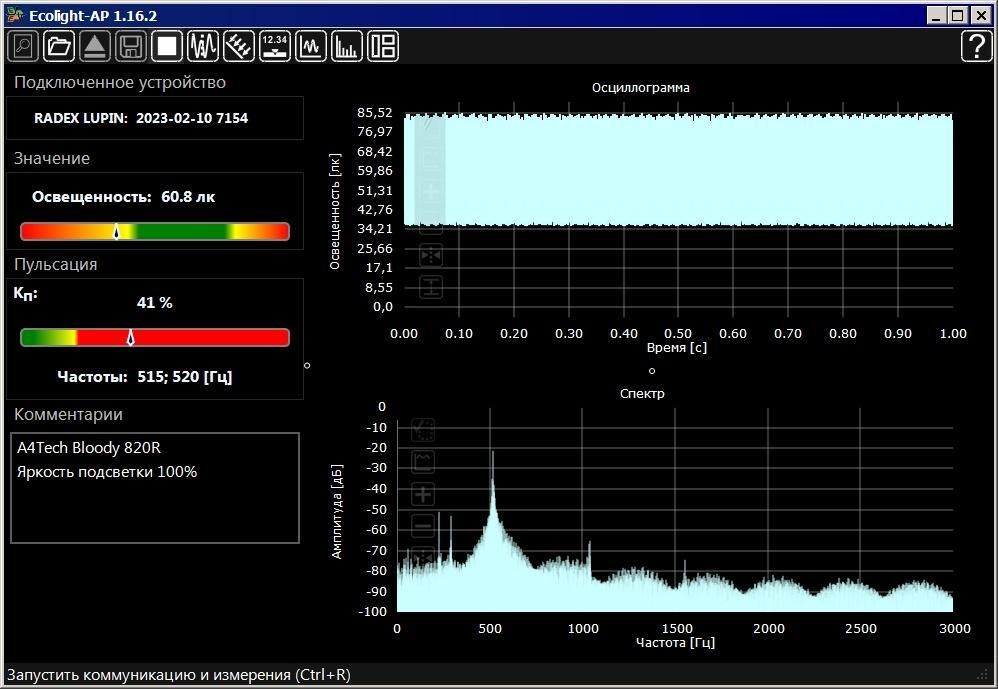
Task: Click the spectrum scatter-points overlay icon
Action: [423, 430]
